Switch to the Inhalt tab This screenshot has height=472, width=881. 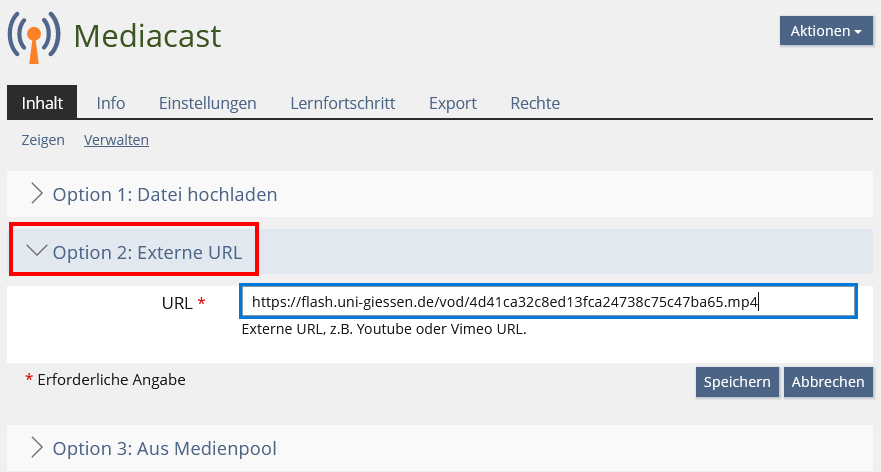point(42,103)
